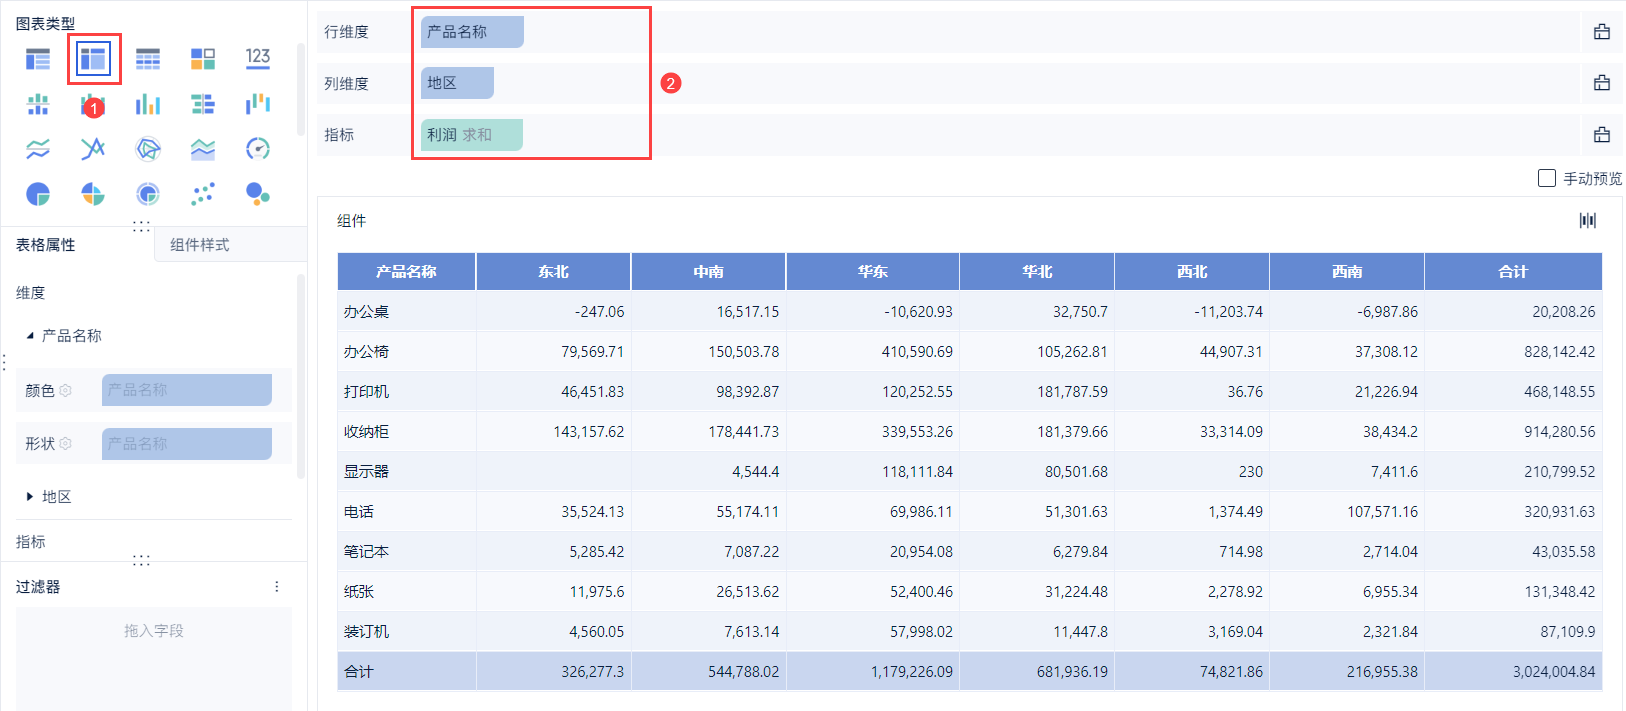
Task: Click the 东北 column header
Action: pyautogui.click(x=553, y=271)
